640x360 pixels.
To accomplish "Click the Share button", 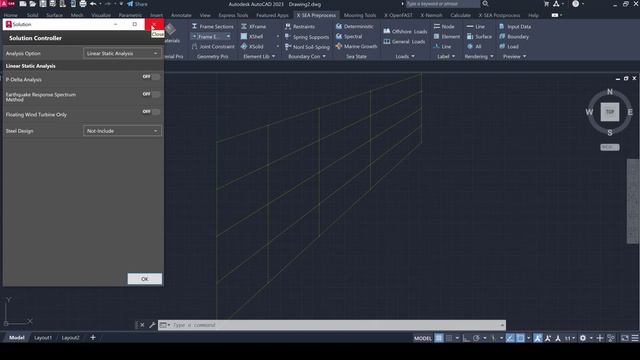I will (137, 4).
